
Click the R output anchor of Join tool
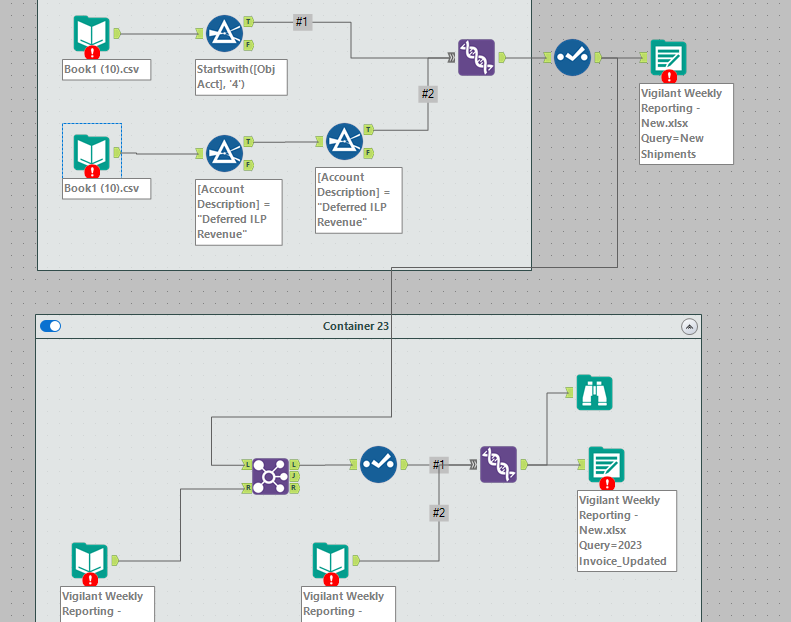(295, 488)
